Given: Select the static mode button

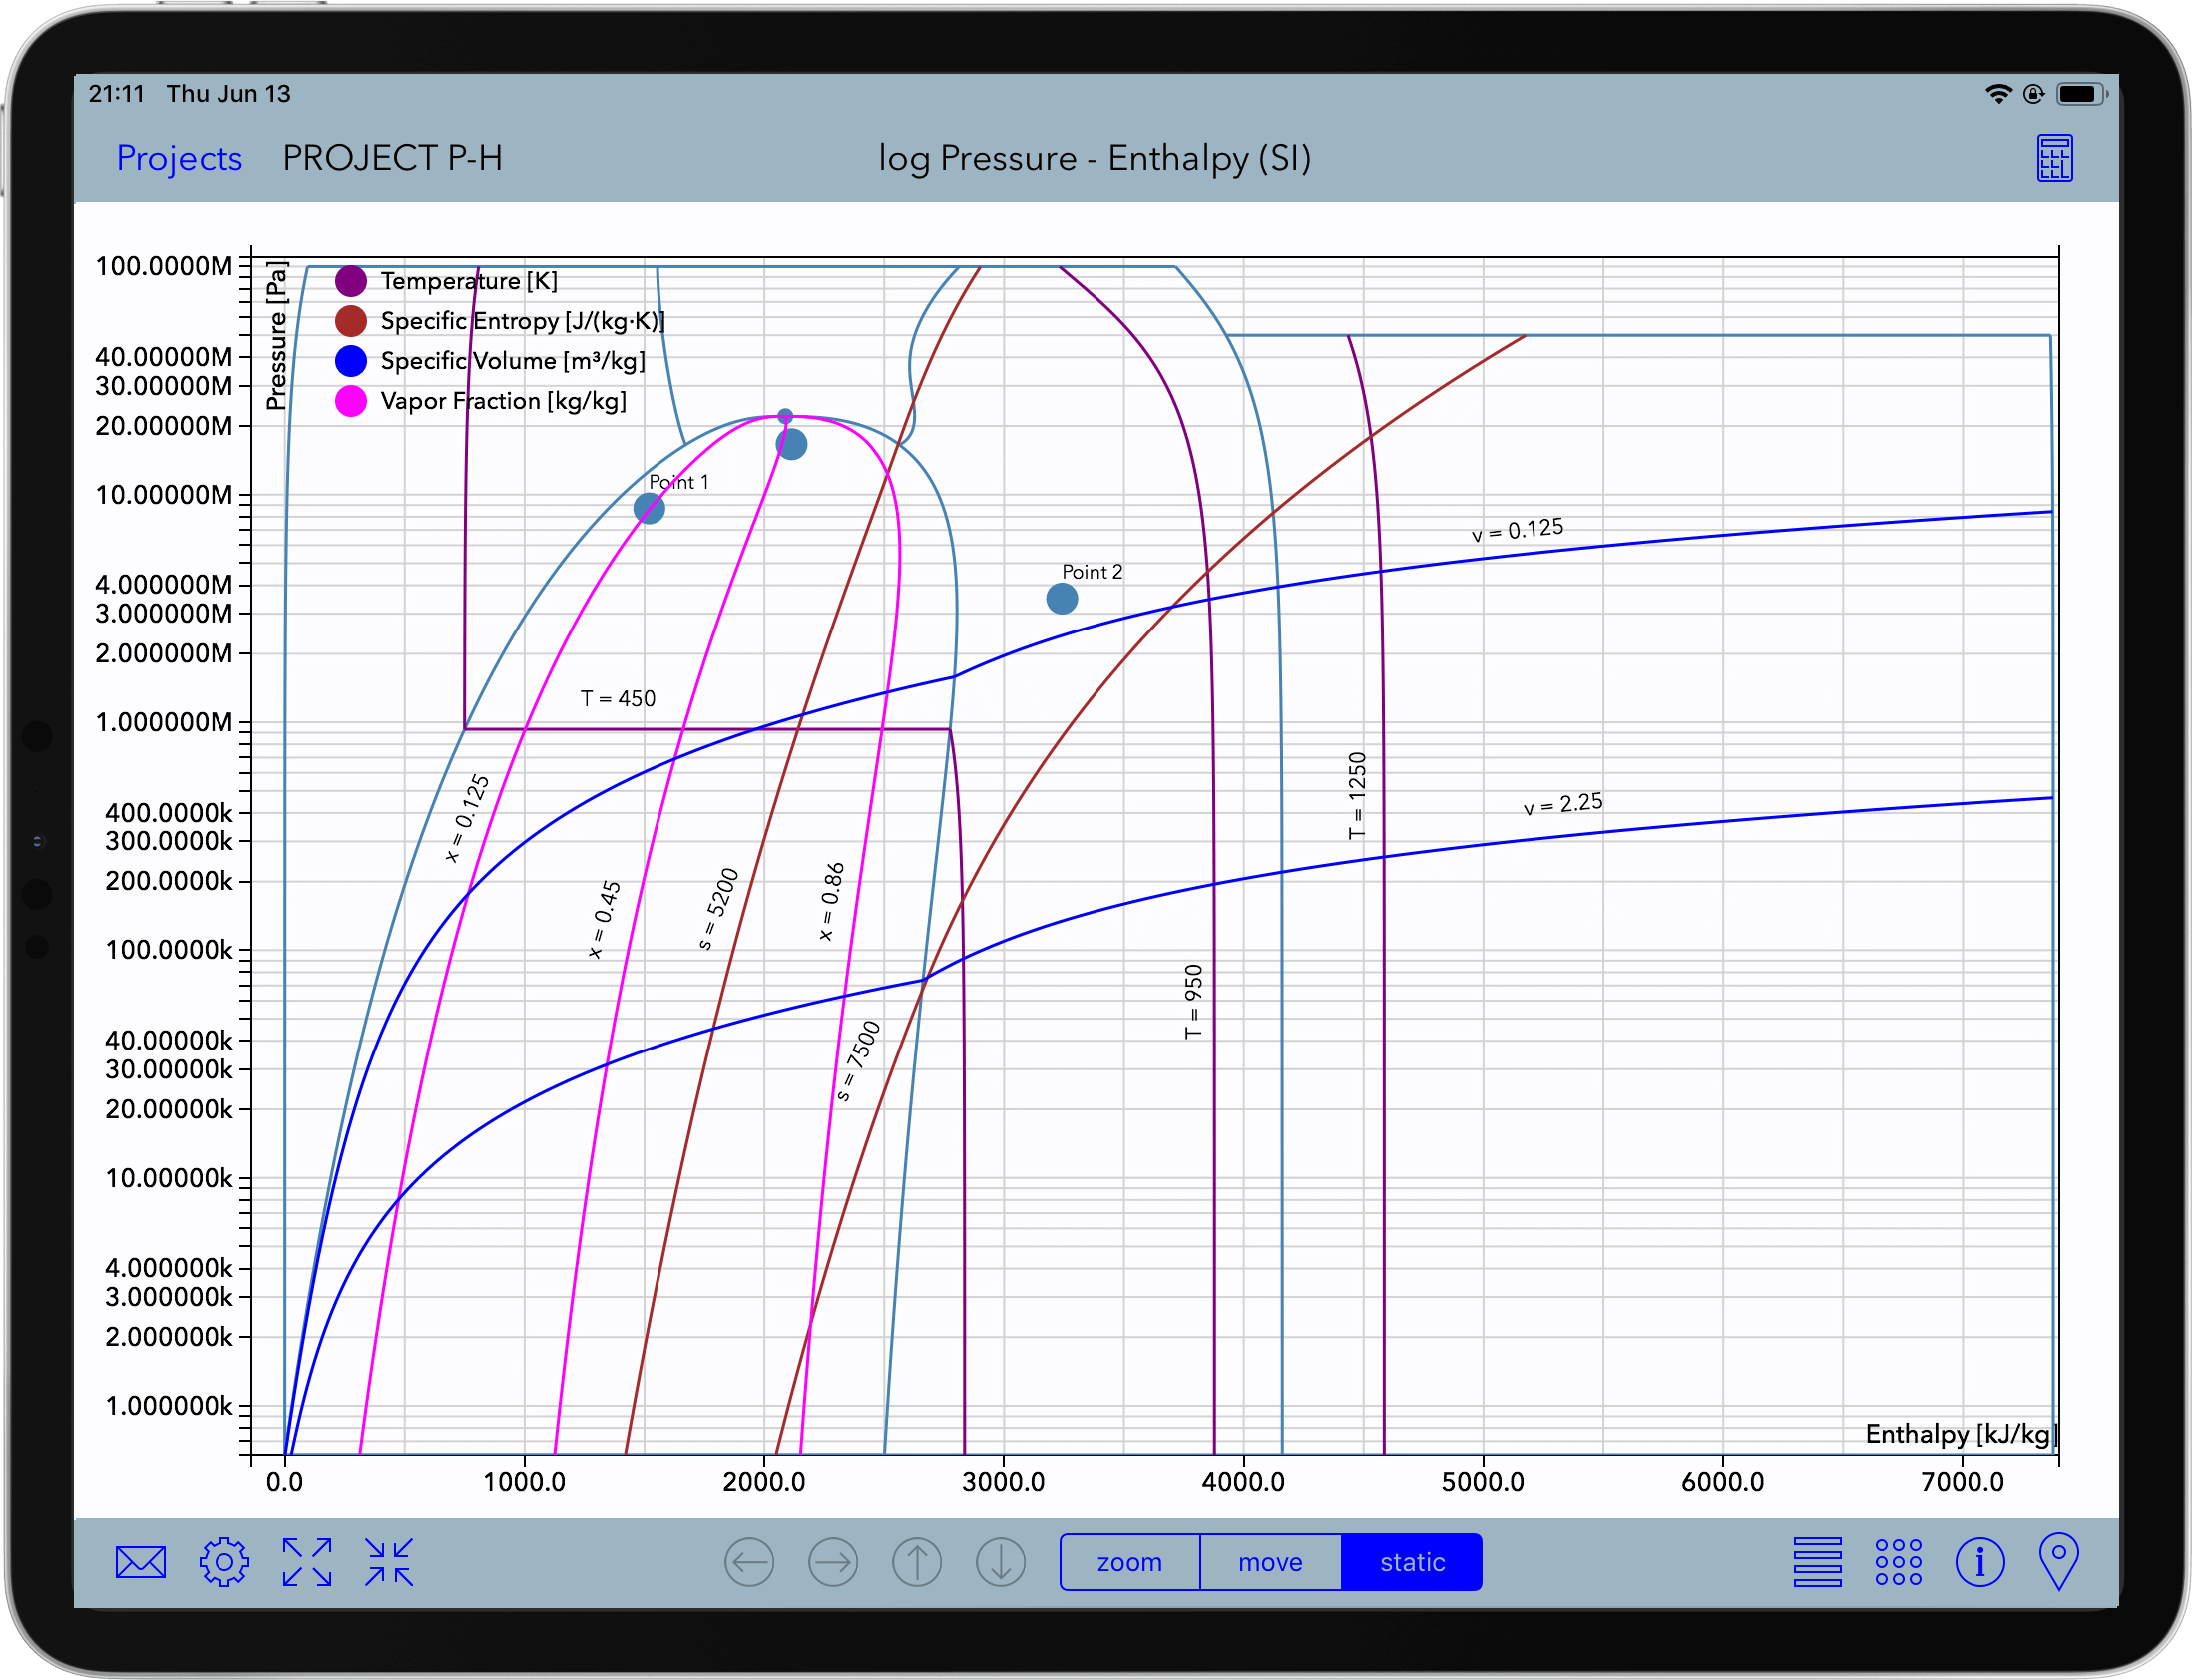Looking at the screenshot, I should click(1411, 1562).
